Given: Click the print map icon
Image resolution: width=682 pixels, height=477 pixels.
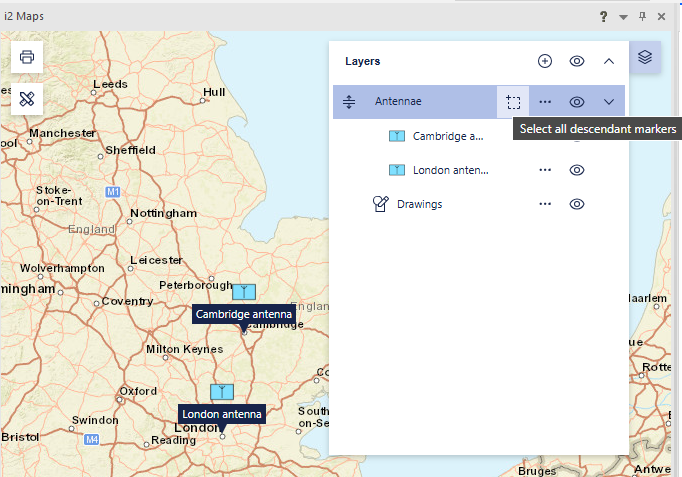Looking at the screenshot, I should pos(27,57).
